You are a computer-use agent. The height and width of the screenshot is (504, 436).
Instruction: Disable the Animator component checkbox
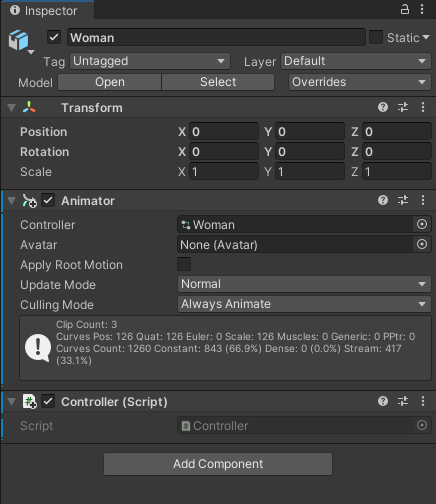(x=48, y=201)
